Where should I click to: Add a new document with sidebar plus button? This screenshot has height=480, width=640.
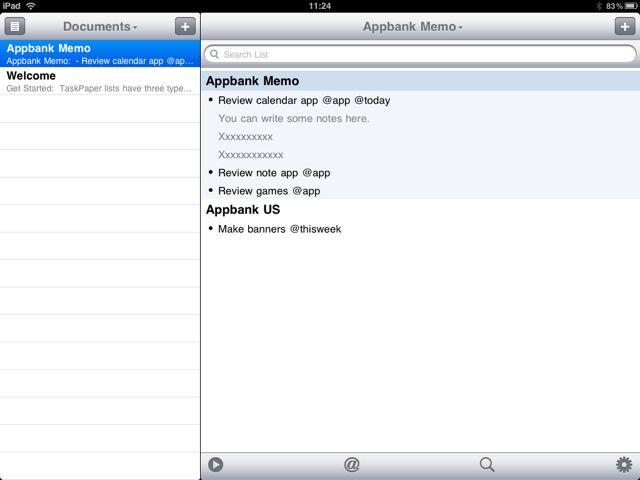(x=185, y=27)
